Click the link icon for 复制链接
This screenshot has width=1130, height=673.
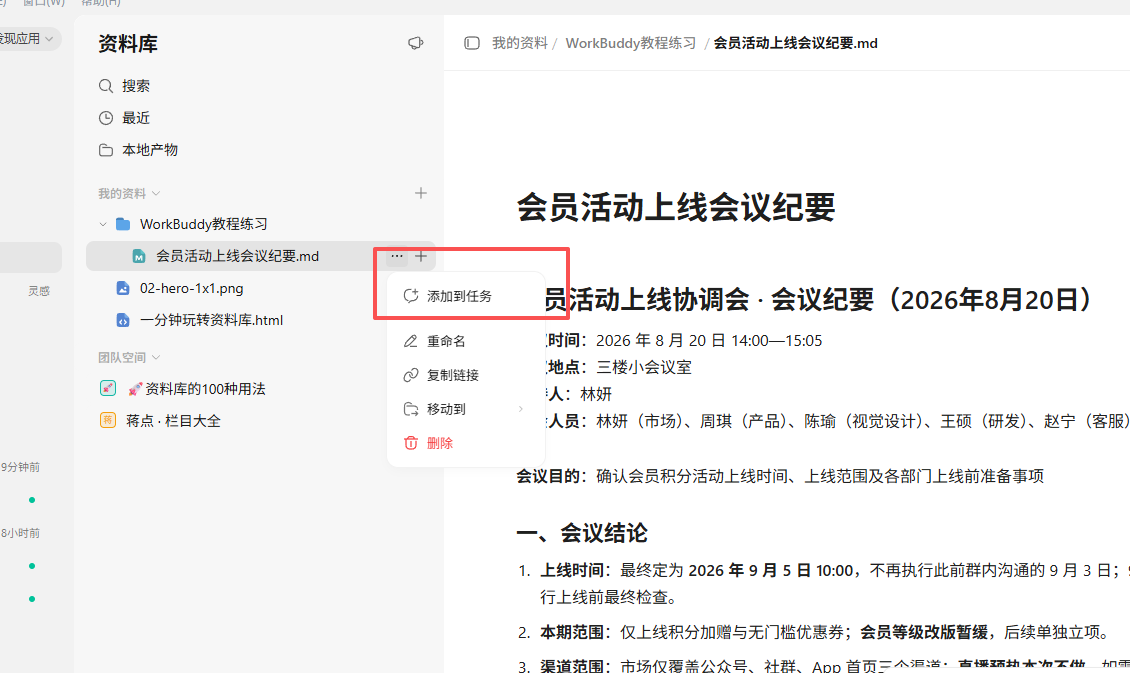pos(411,375)
